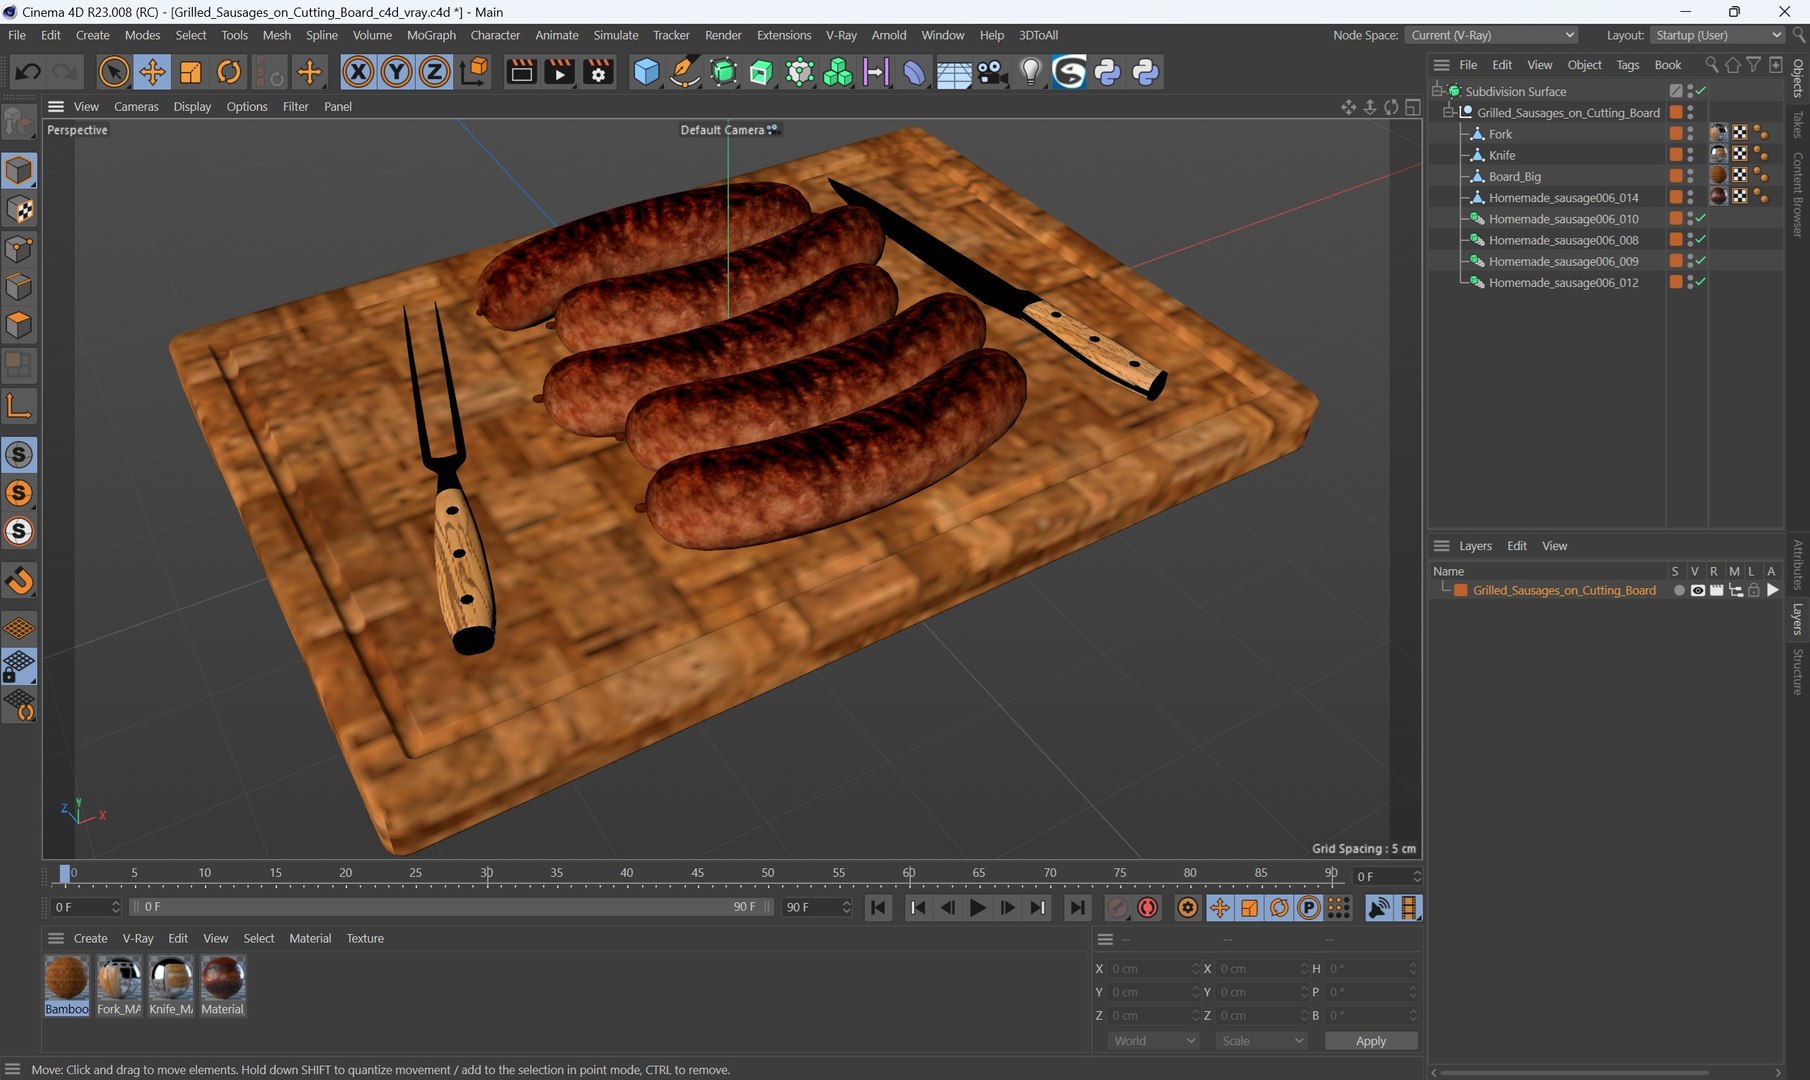
Task: Select the Live Selection tool
Action: [114, 72]
